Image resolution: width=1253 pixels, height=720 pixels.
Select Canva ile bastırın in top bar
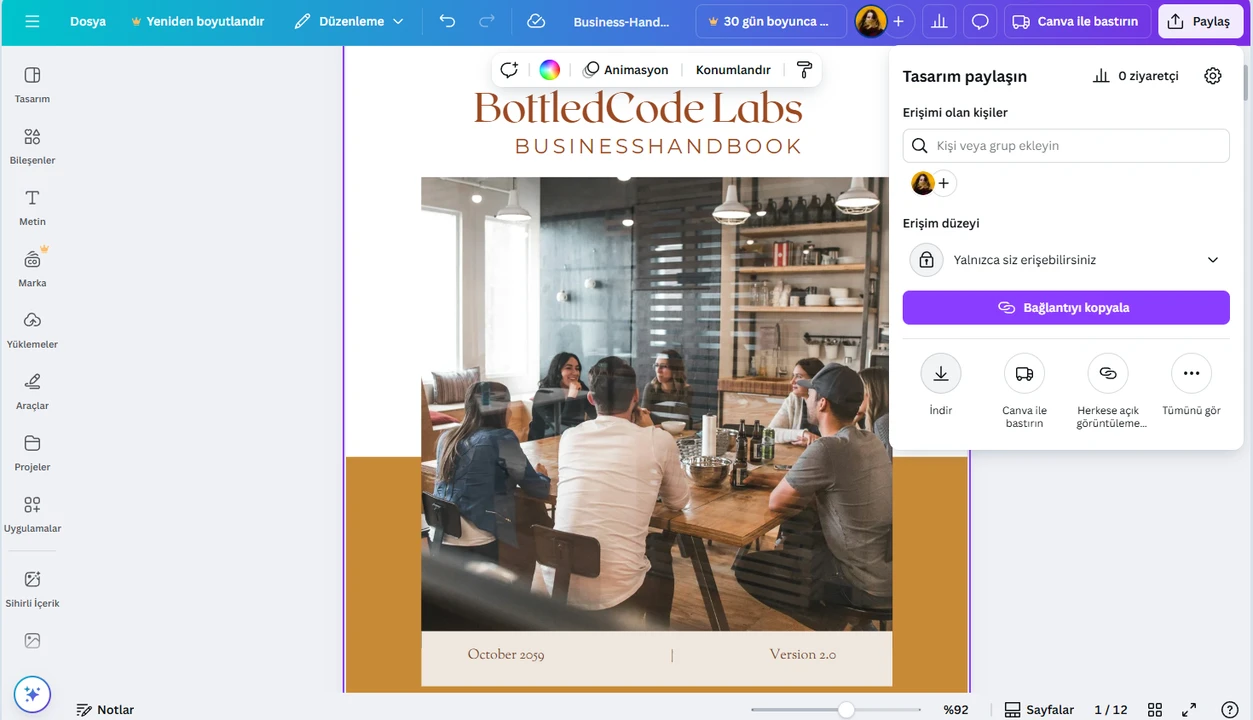click(1076, 21)
